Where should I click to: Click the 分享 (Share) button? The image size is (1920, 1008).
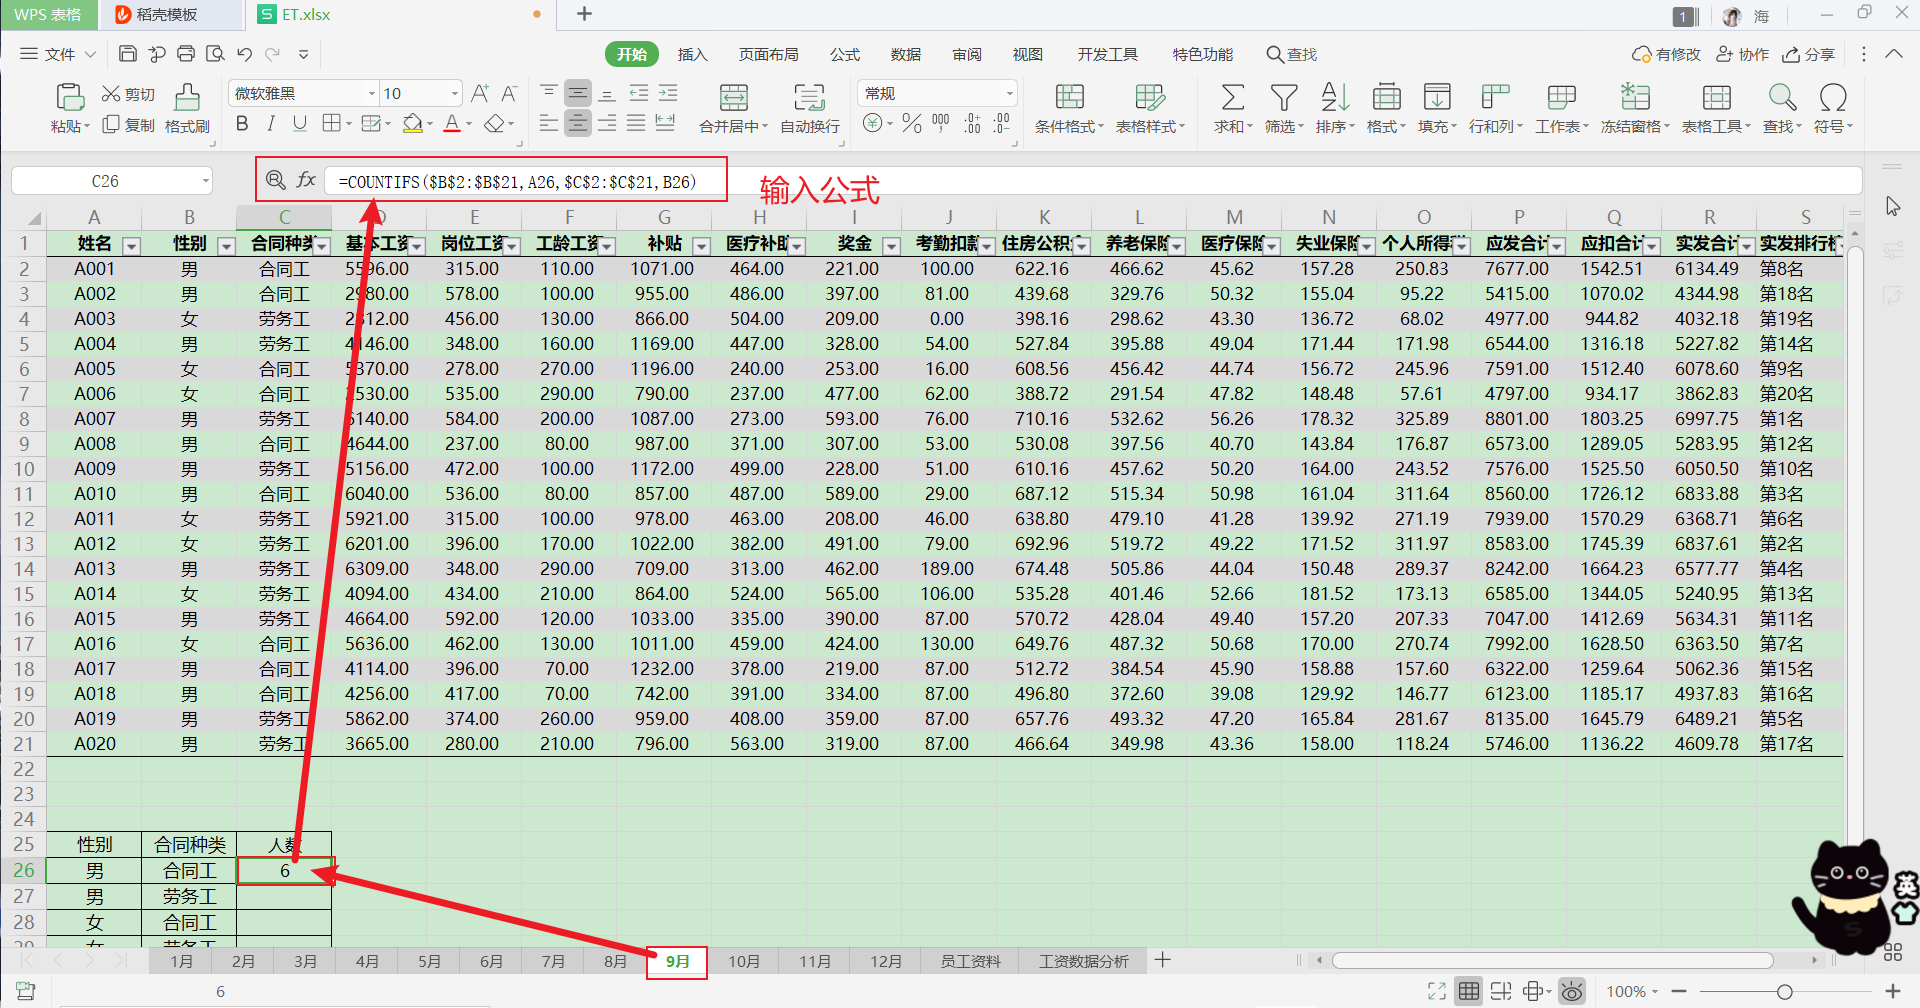point(1809,54)
